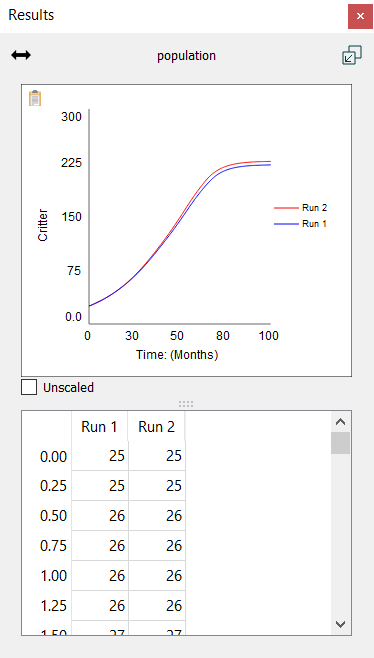The height and width of the screenshot is (658, 374).
Task: Select the Run 2 value at time 1.00
Action: [157, 576]
